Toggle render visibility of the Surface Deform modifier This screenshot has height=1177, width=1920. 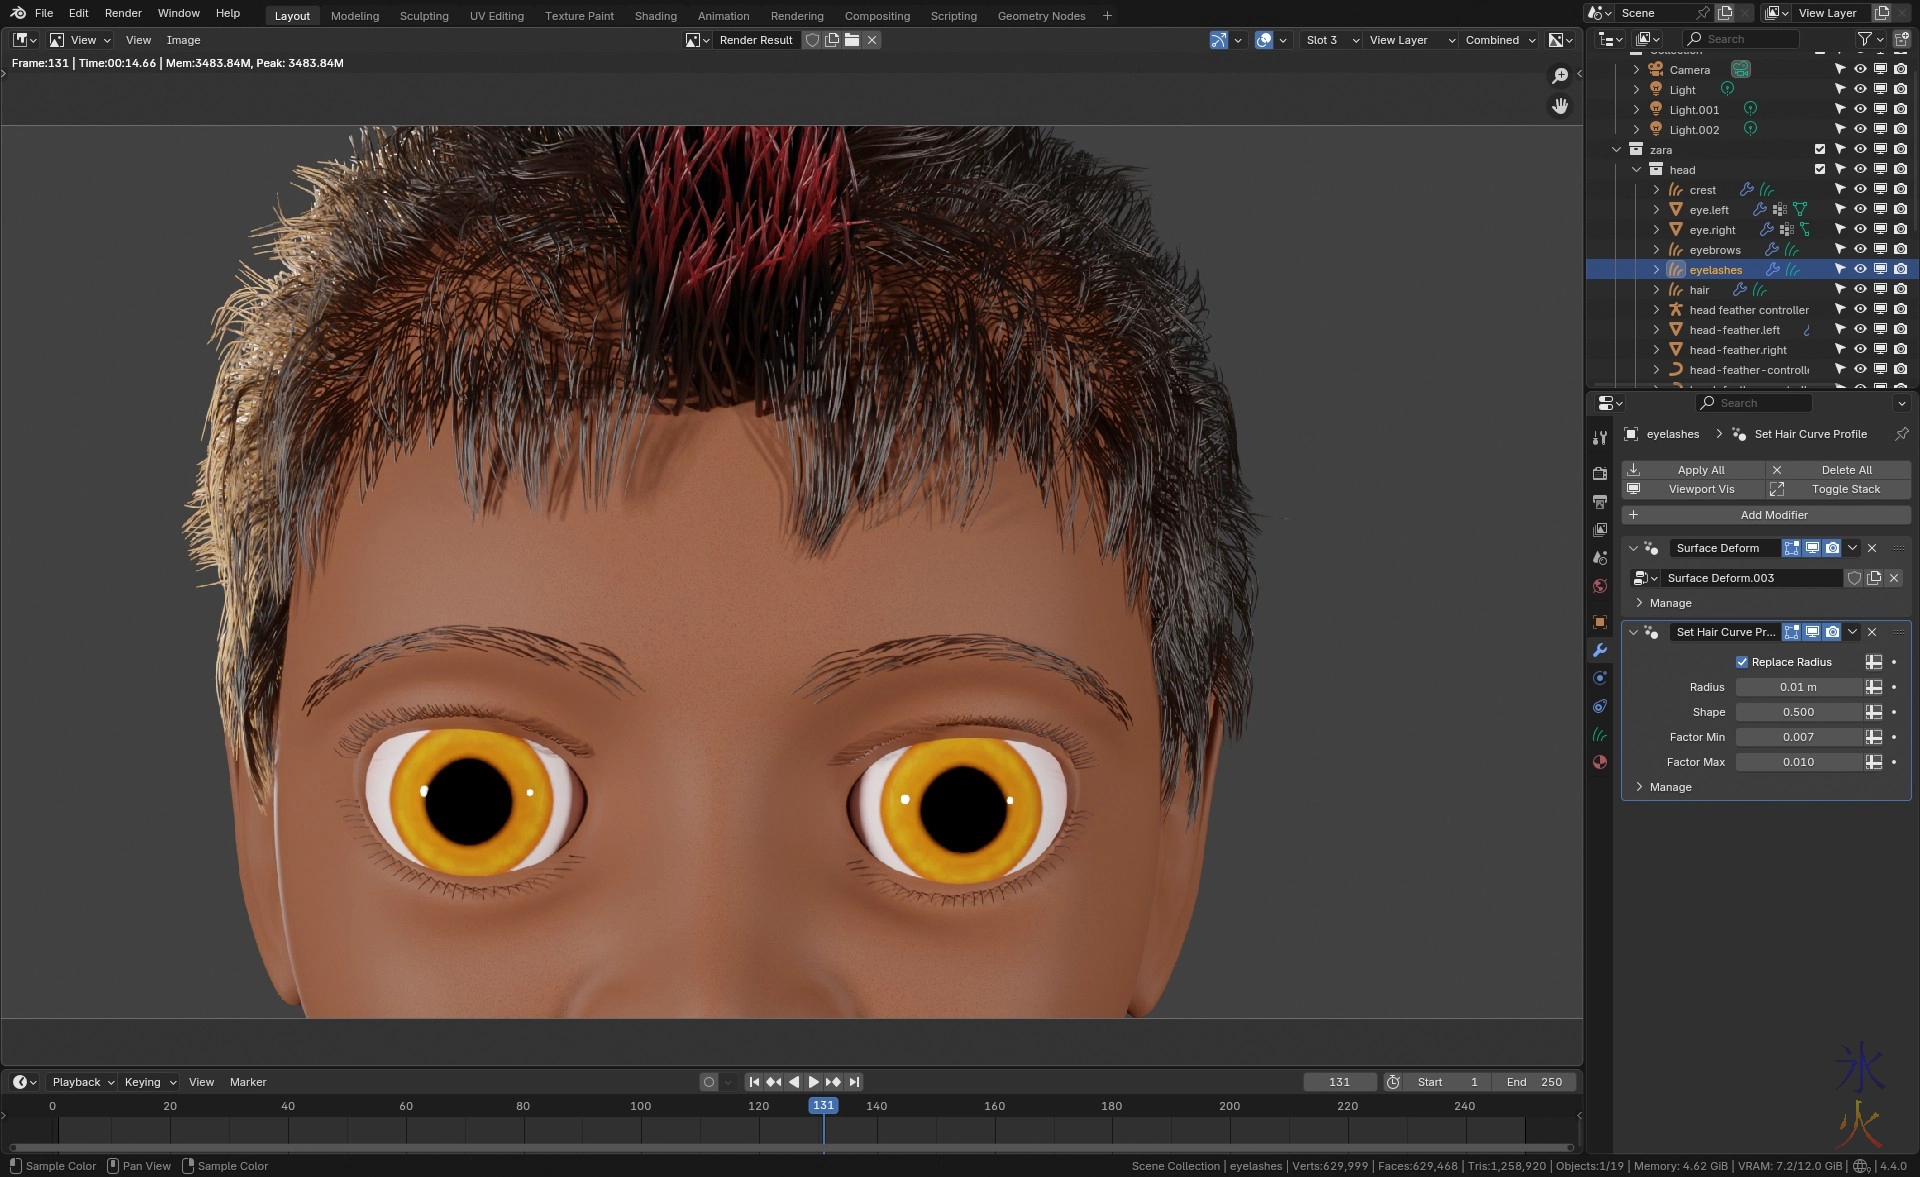click(1832, 548)
